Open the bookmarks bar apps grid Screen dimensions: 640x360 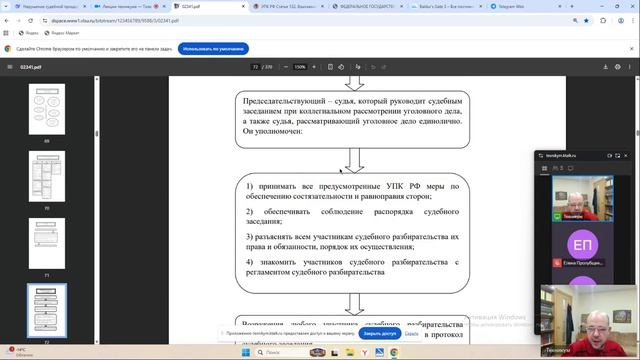pyautogui.click(x=6, y=33)
